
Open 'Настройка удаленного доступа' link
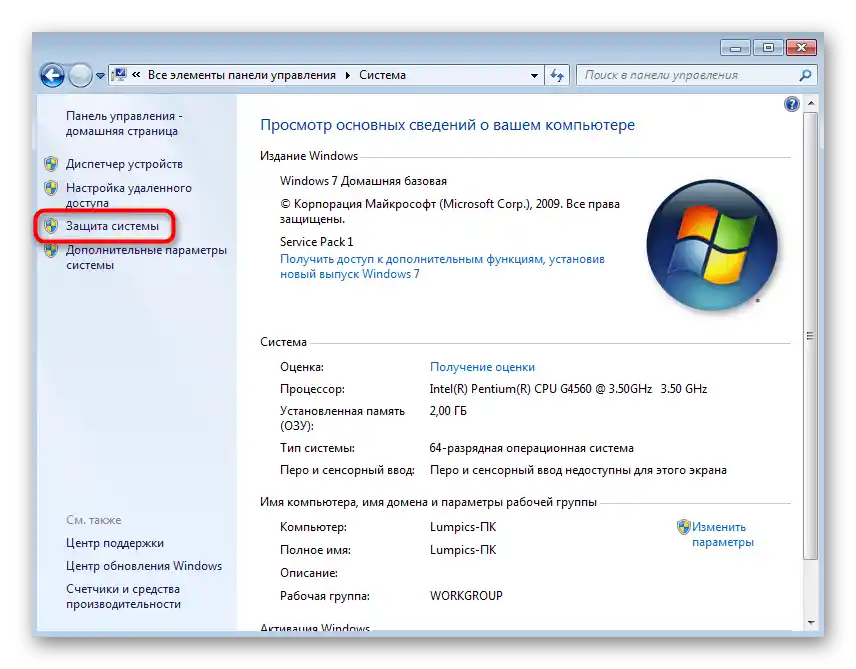click(129, 195)
